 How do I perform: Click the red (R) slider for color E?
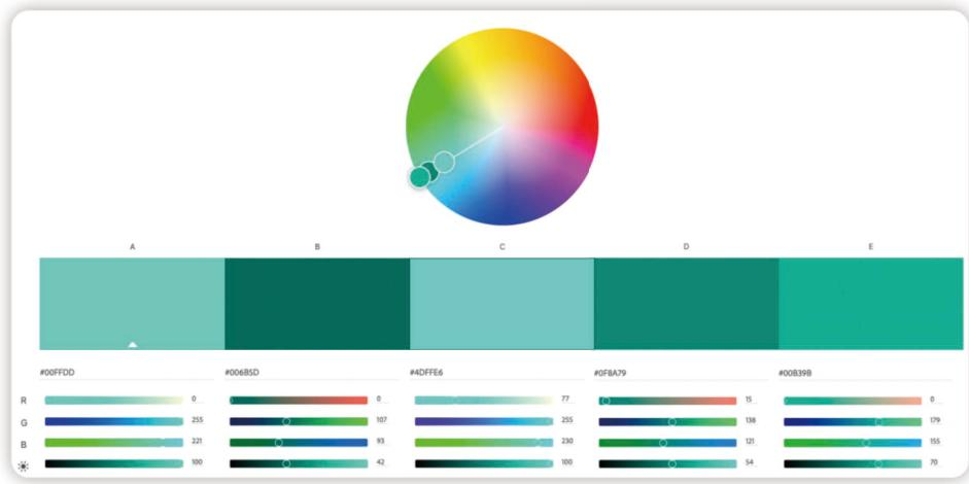tap(852, 401)
